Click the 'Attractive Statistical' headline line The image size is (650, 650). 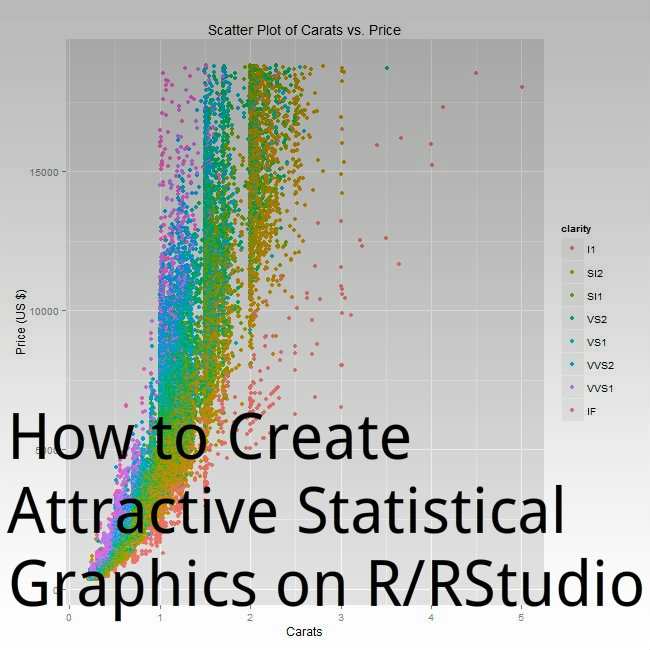pos(286,510)
